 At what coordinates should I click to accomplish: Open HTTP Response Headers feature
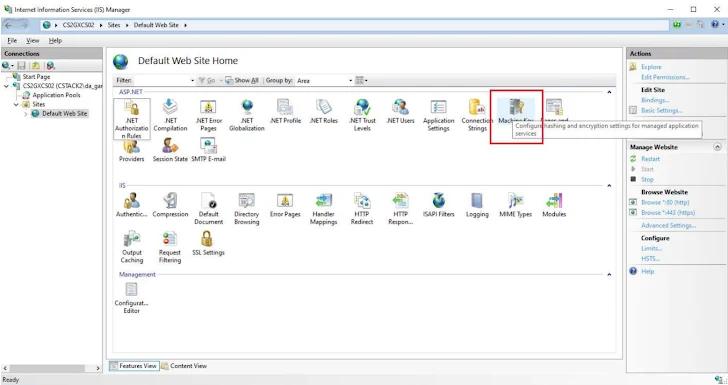pos(400,209)
